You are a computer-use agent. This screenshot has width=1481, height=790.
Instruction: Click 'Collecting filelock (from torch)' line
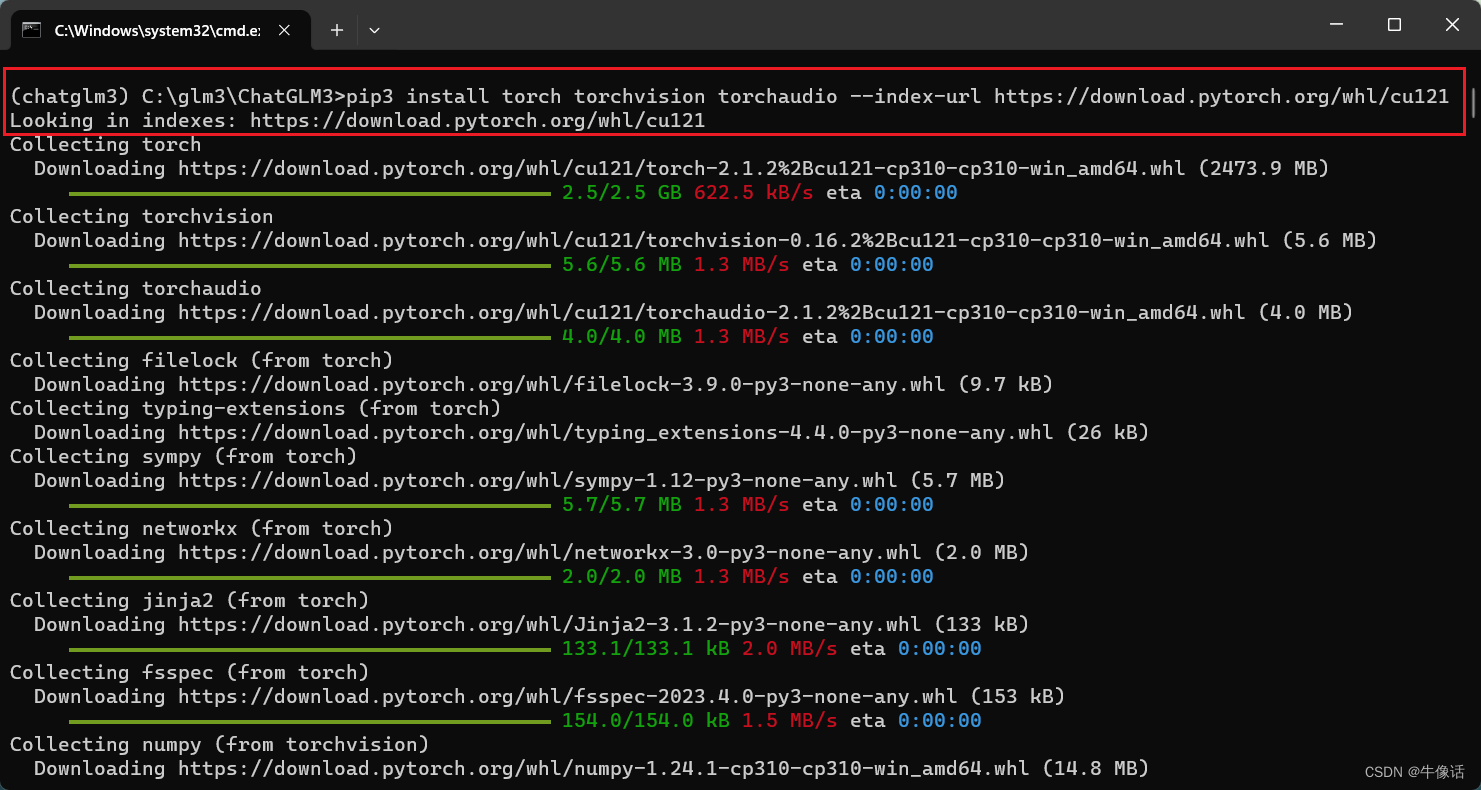201,360
